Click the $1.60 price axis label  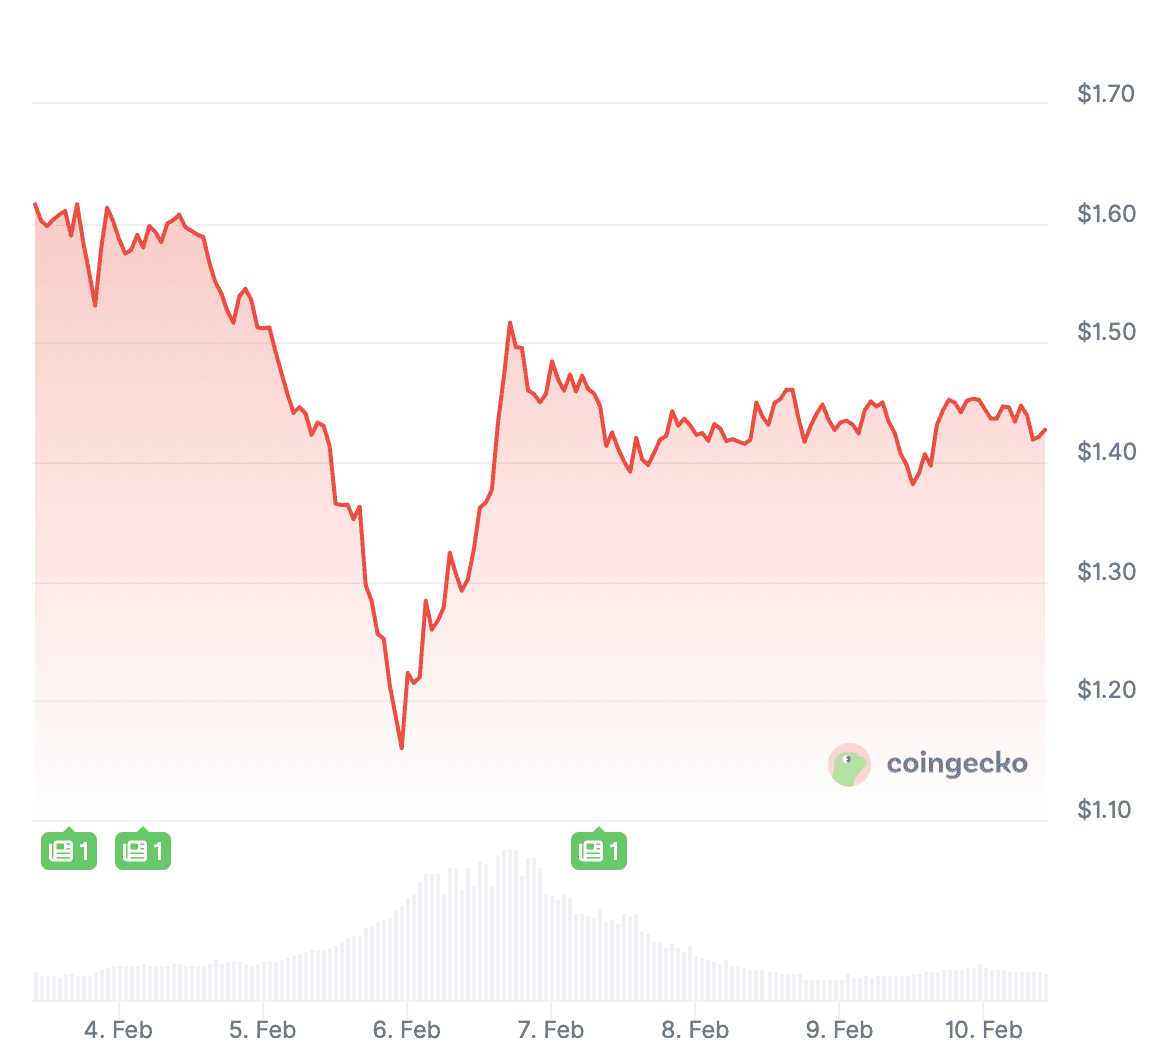pyautogui.click(x=1105, y=214)
